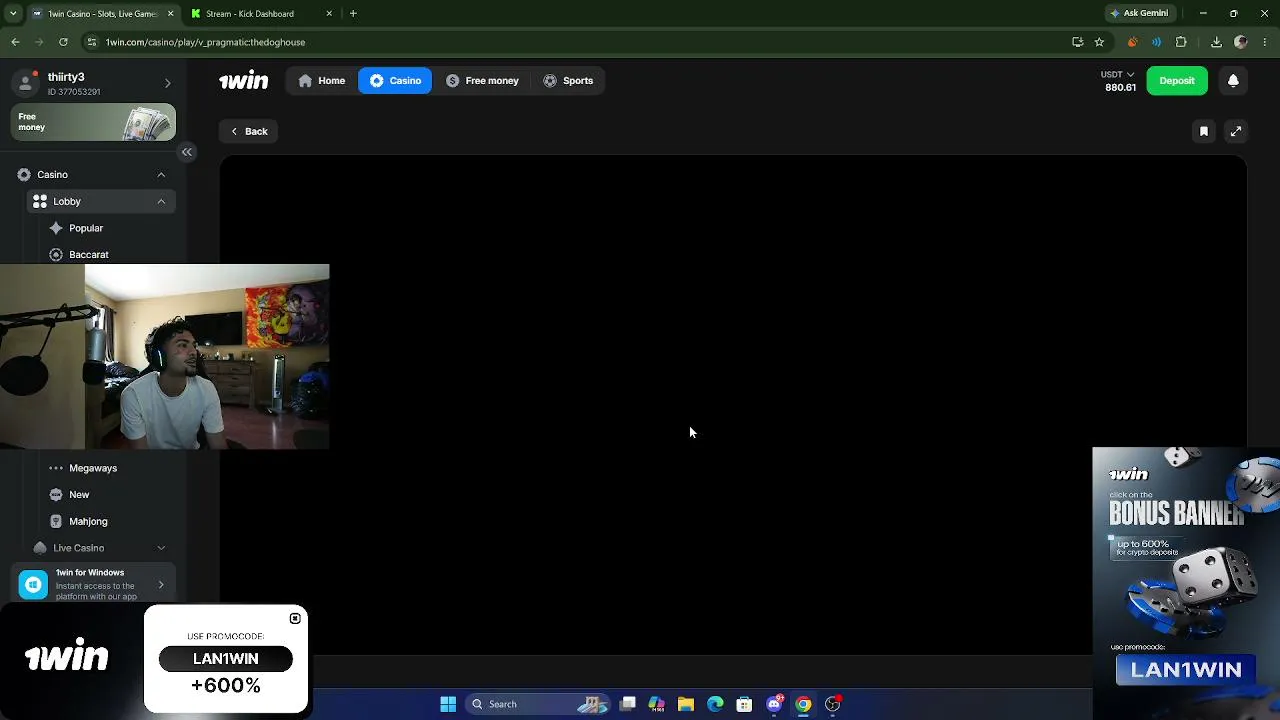Close the Stream - Kick Dashboard tab
This screenshot has width=1280, height=720.
[x=329, y=14]
